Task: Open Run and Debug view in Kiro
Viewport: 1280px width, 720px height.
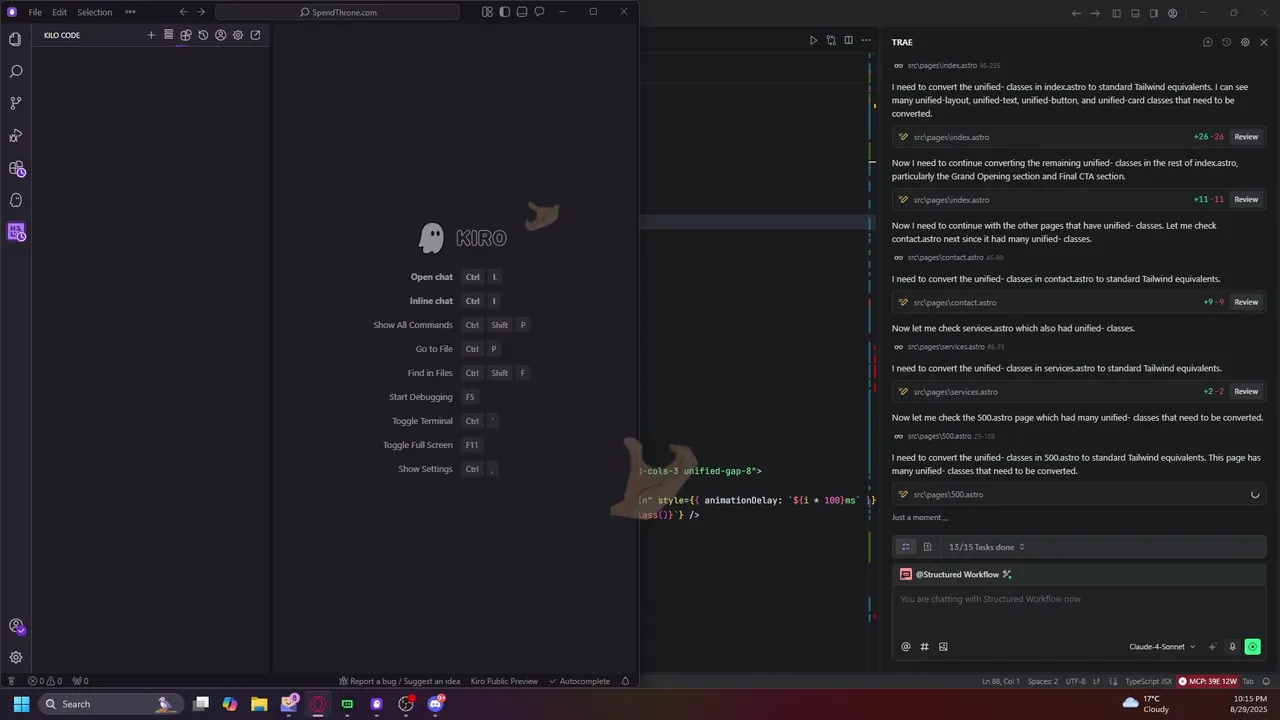Action: [x=15, y=135]
